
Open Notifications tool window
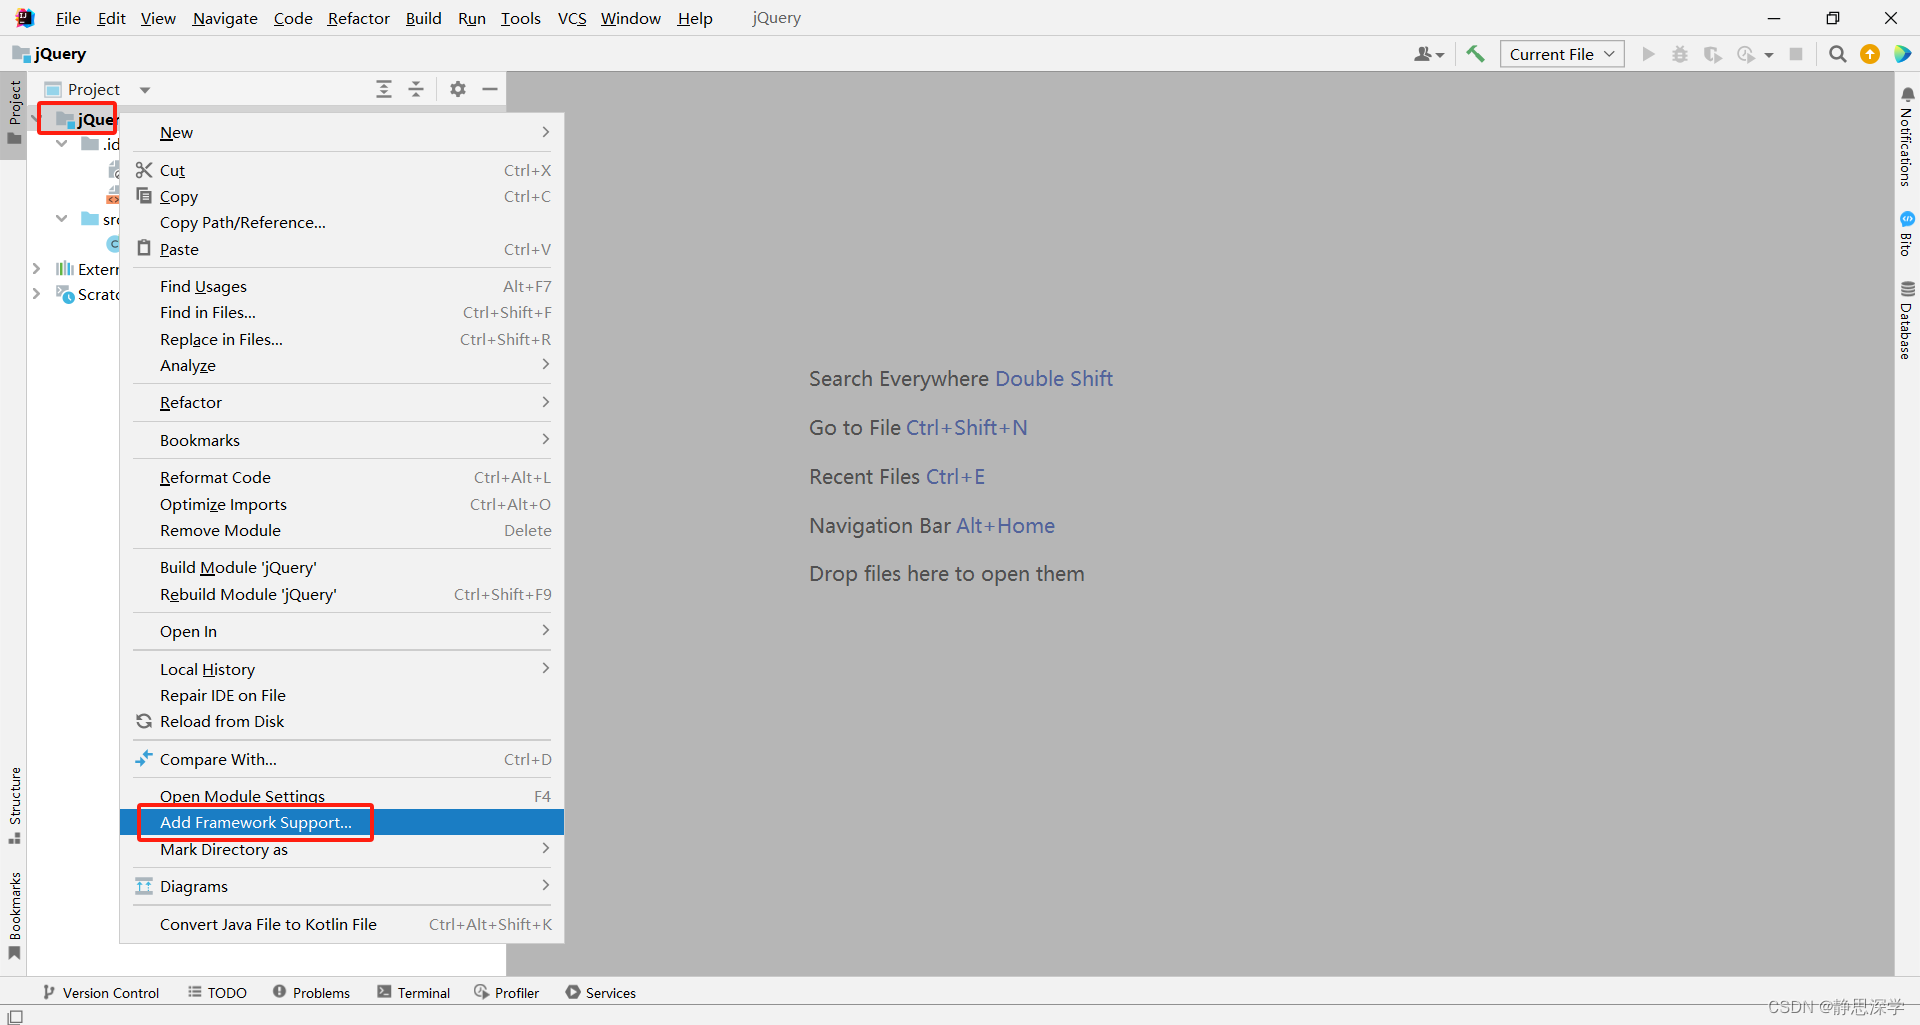(x=1907, y=136)
